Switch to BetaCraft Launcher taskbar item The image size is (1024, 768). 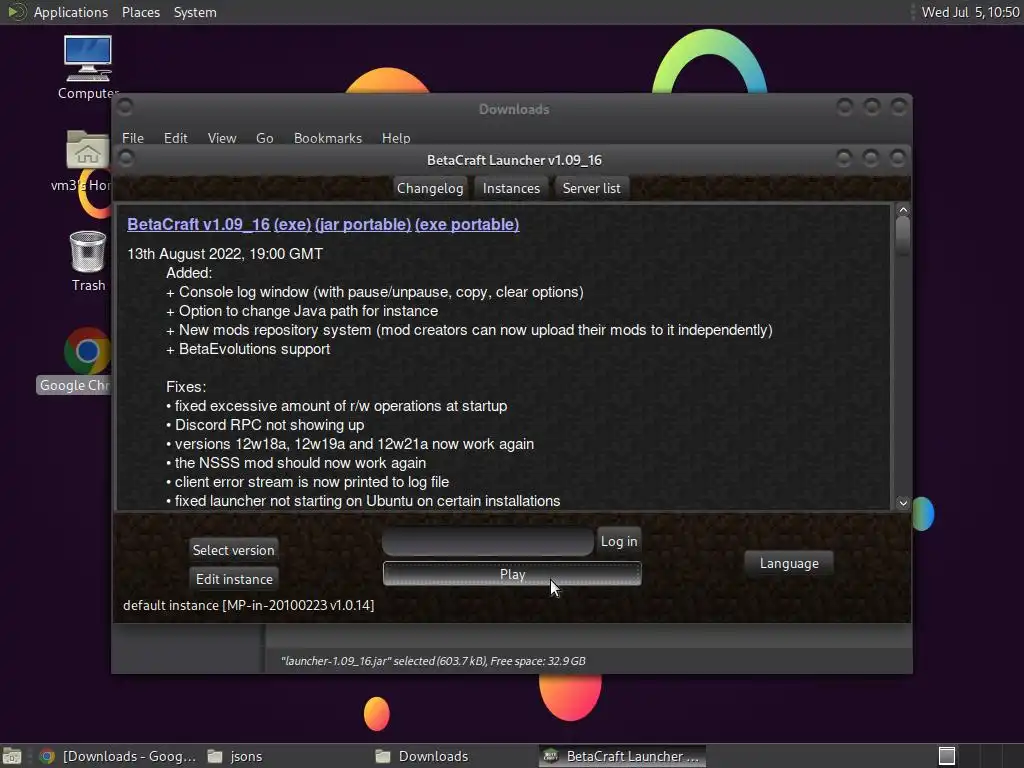pos(622,756)
